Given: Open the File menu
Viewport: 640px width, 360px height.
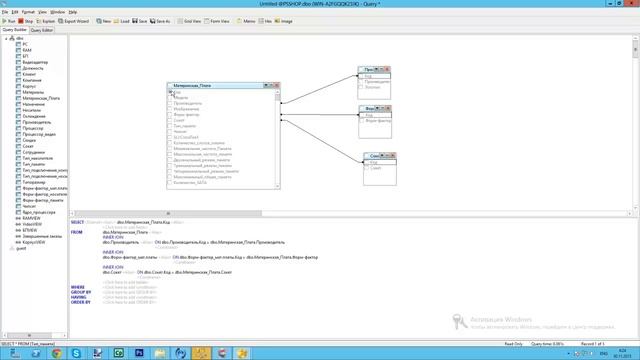Looking at the screenshot, I should (x=5, y=12).
